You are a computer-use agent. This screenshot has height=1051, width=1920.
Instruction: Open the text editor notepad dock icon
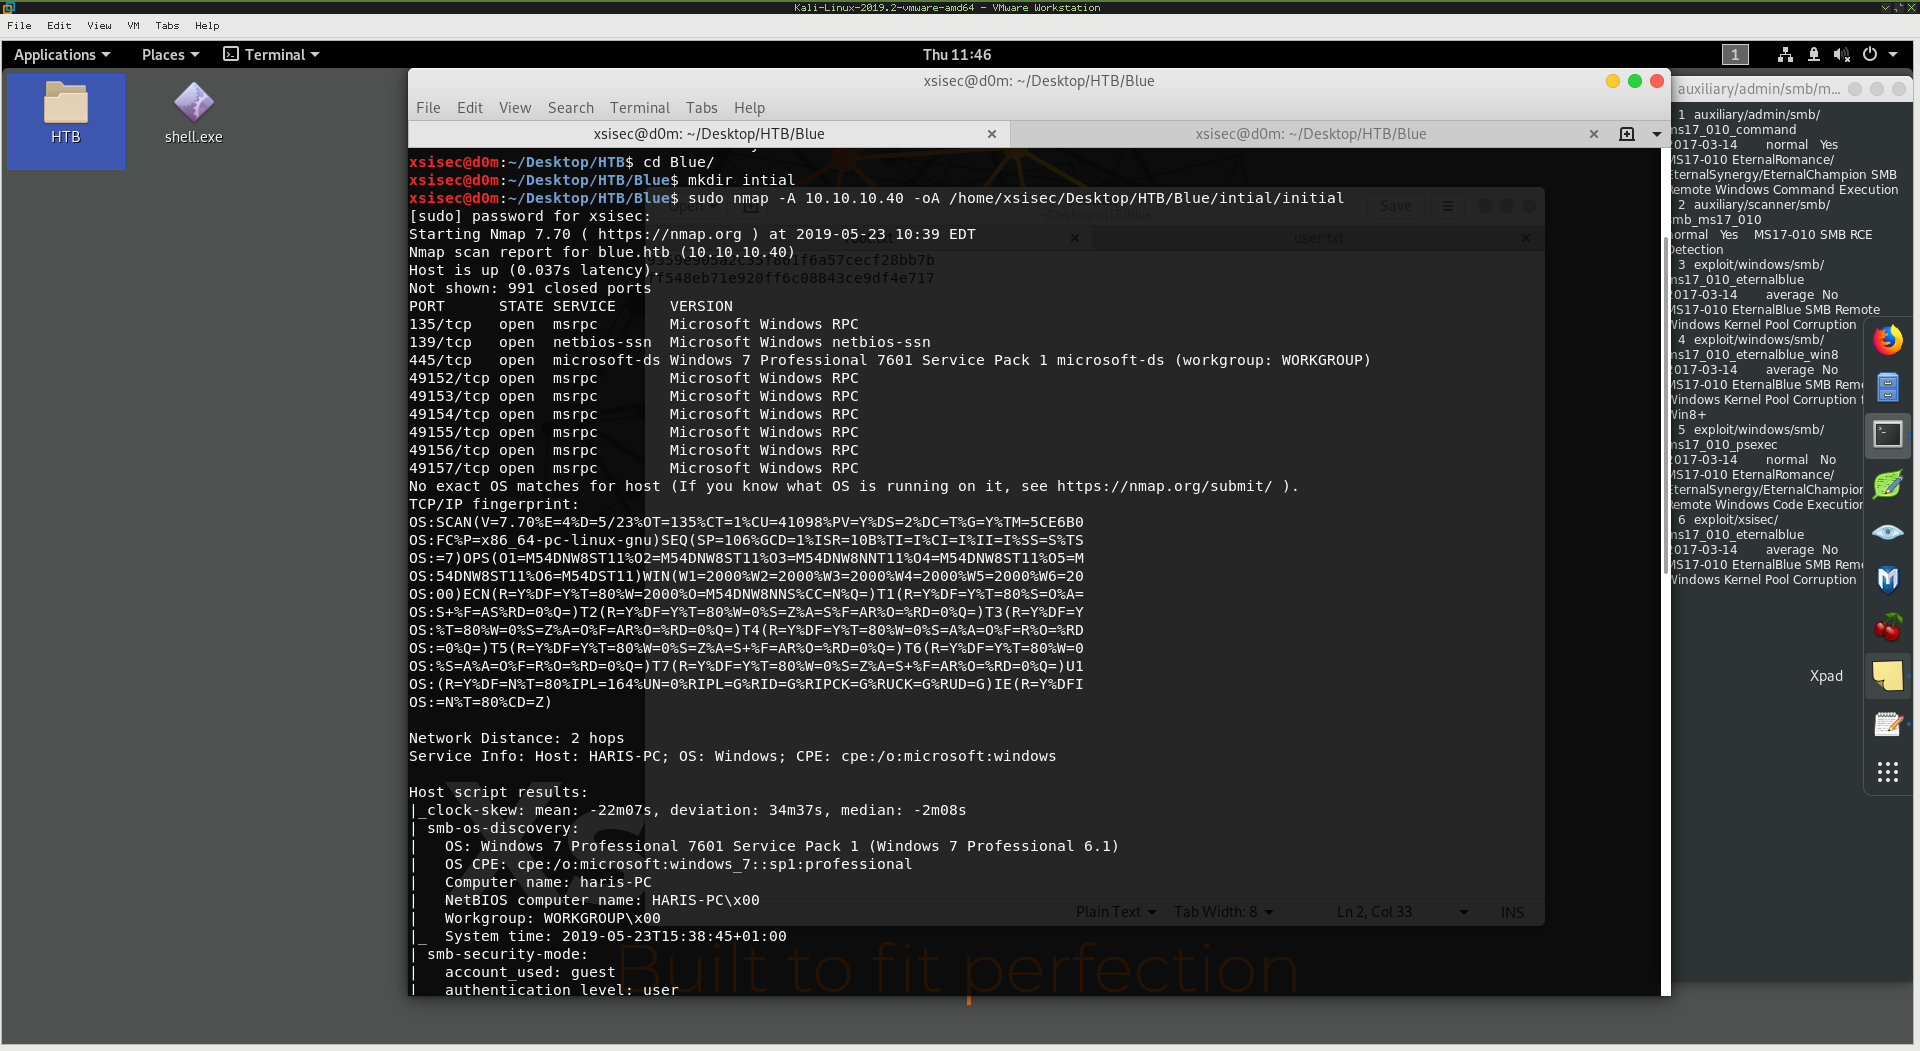pos(1887,723)
